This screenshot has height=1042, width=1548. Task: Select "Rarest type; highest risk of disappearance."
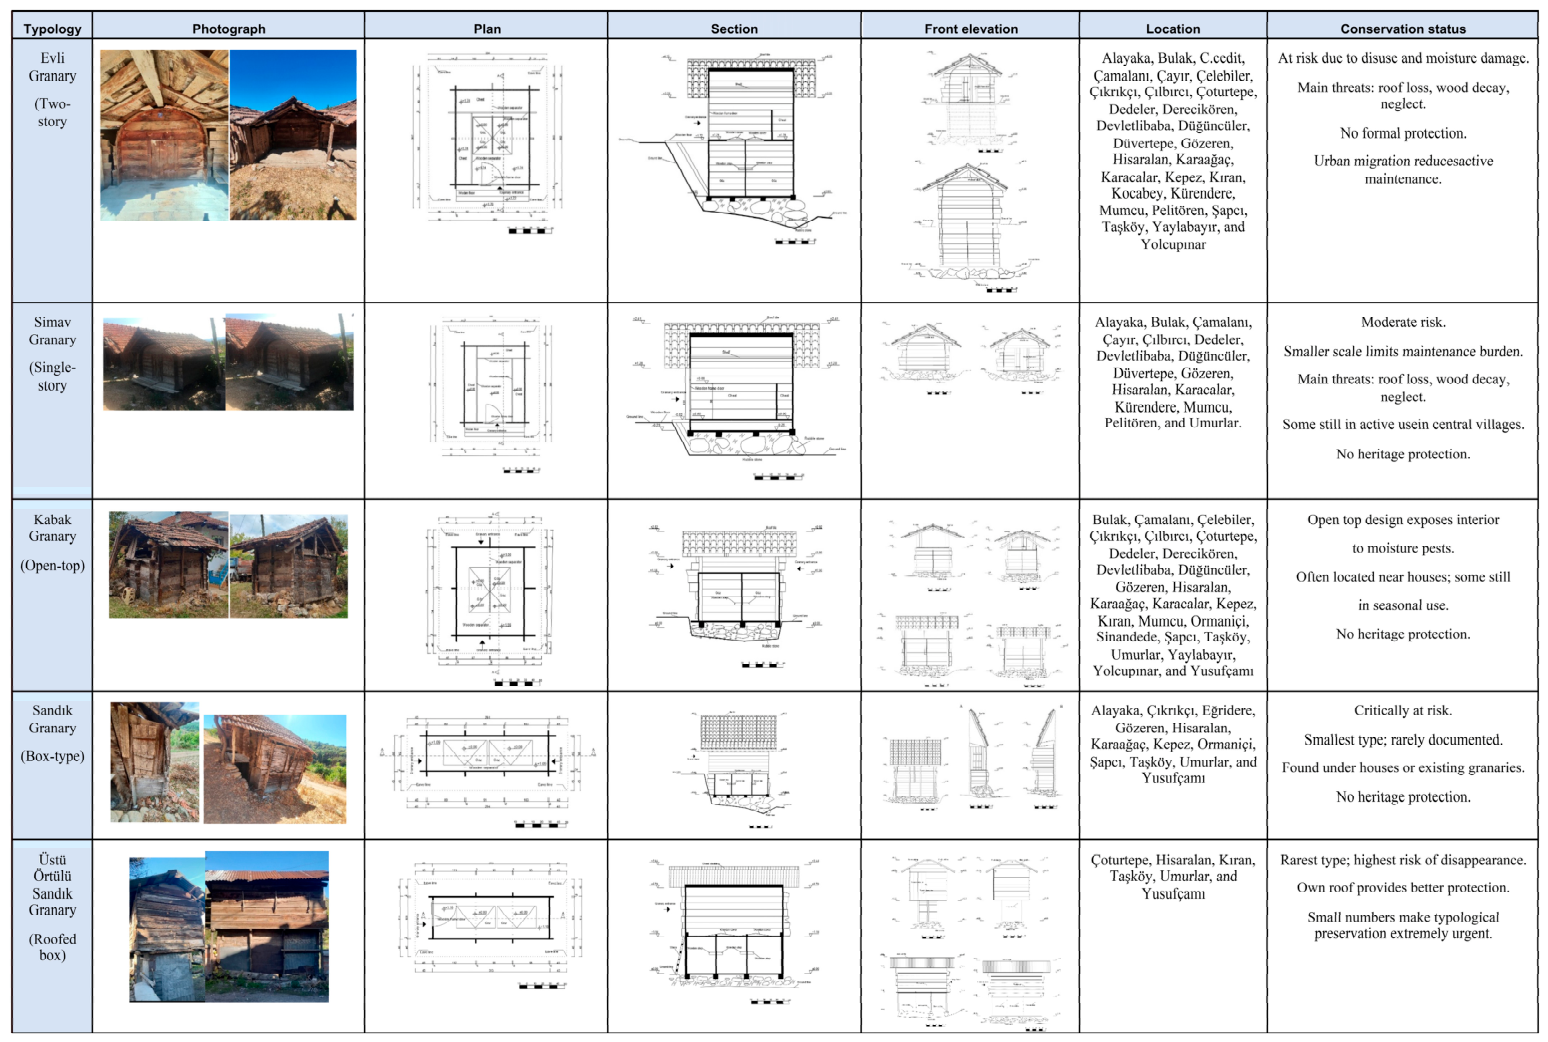1403,860
